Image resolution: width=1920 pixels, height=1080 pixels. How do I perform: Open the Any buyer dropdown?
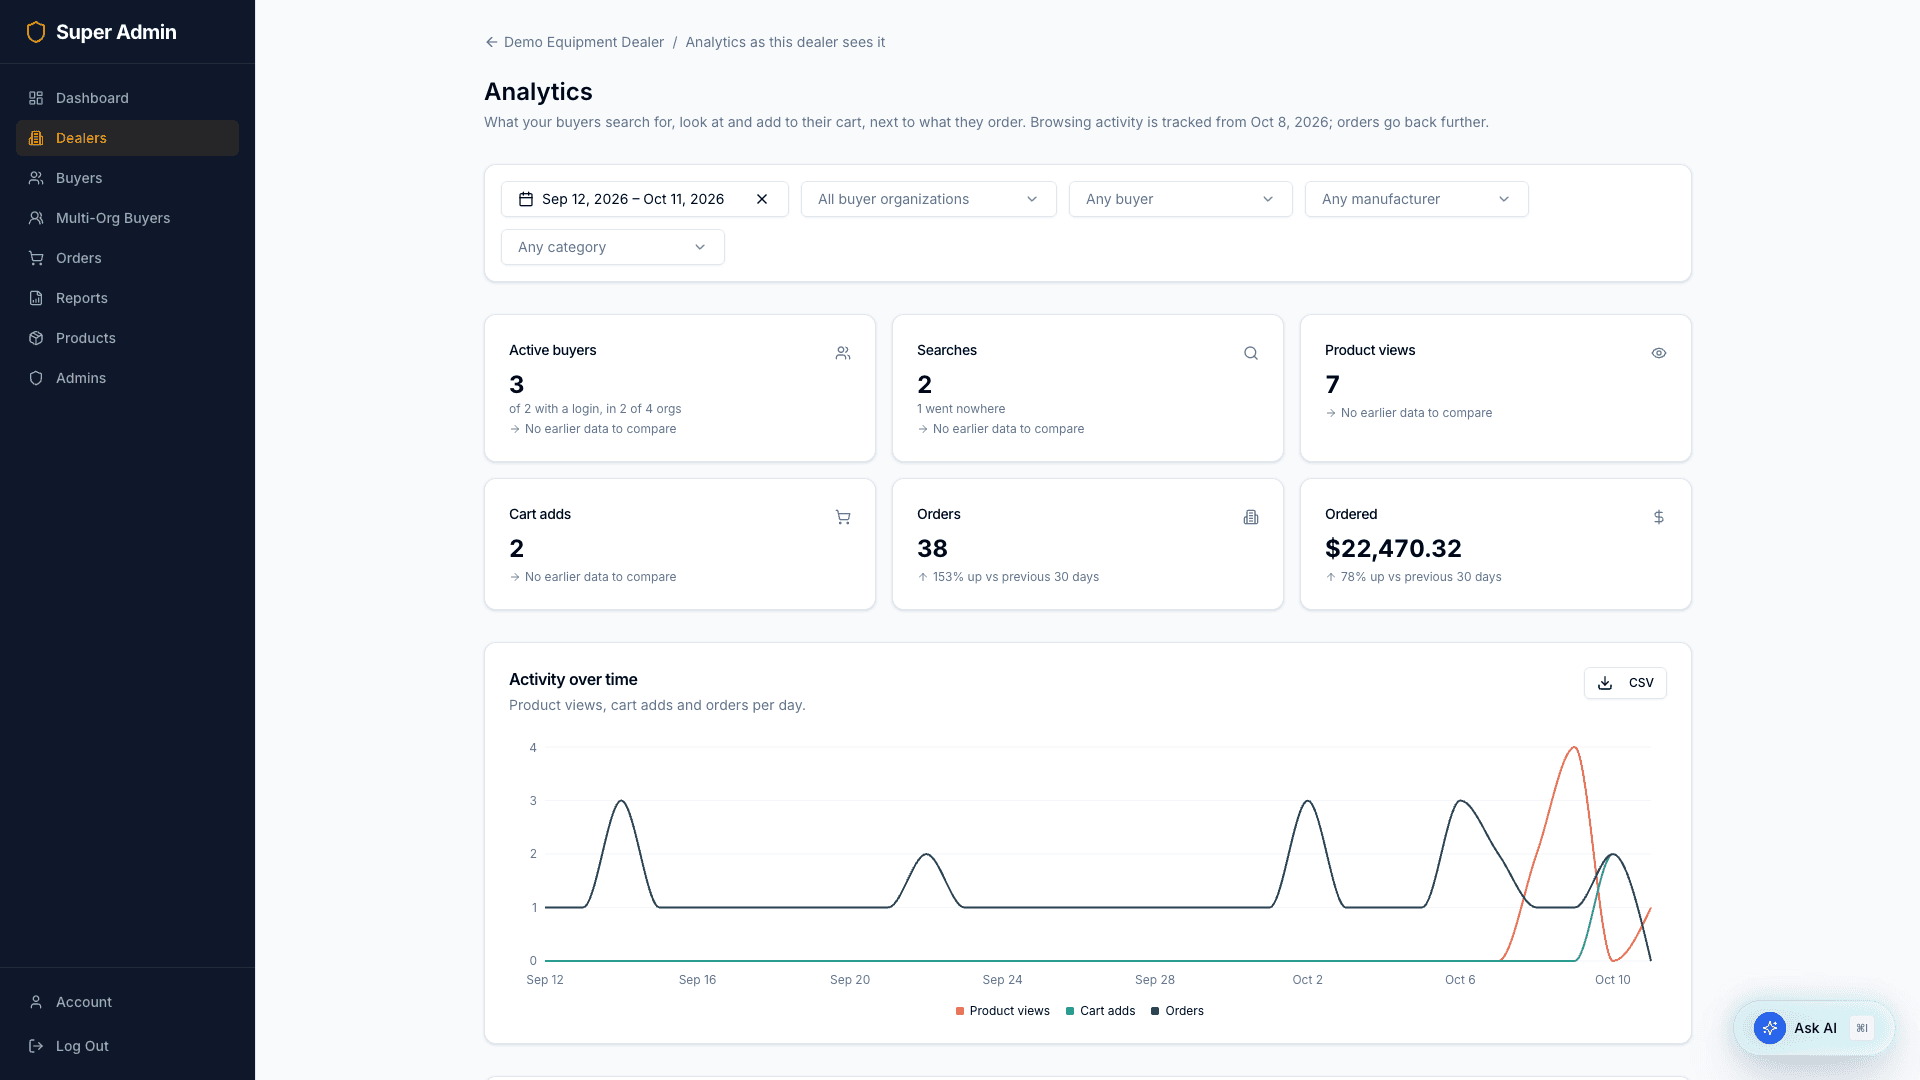pyautogui.click(x=1181, y=199)
